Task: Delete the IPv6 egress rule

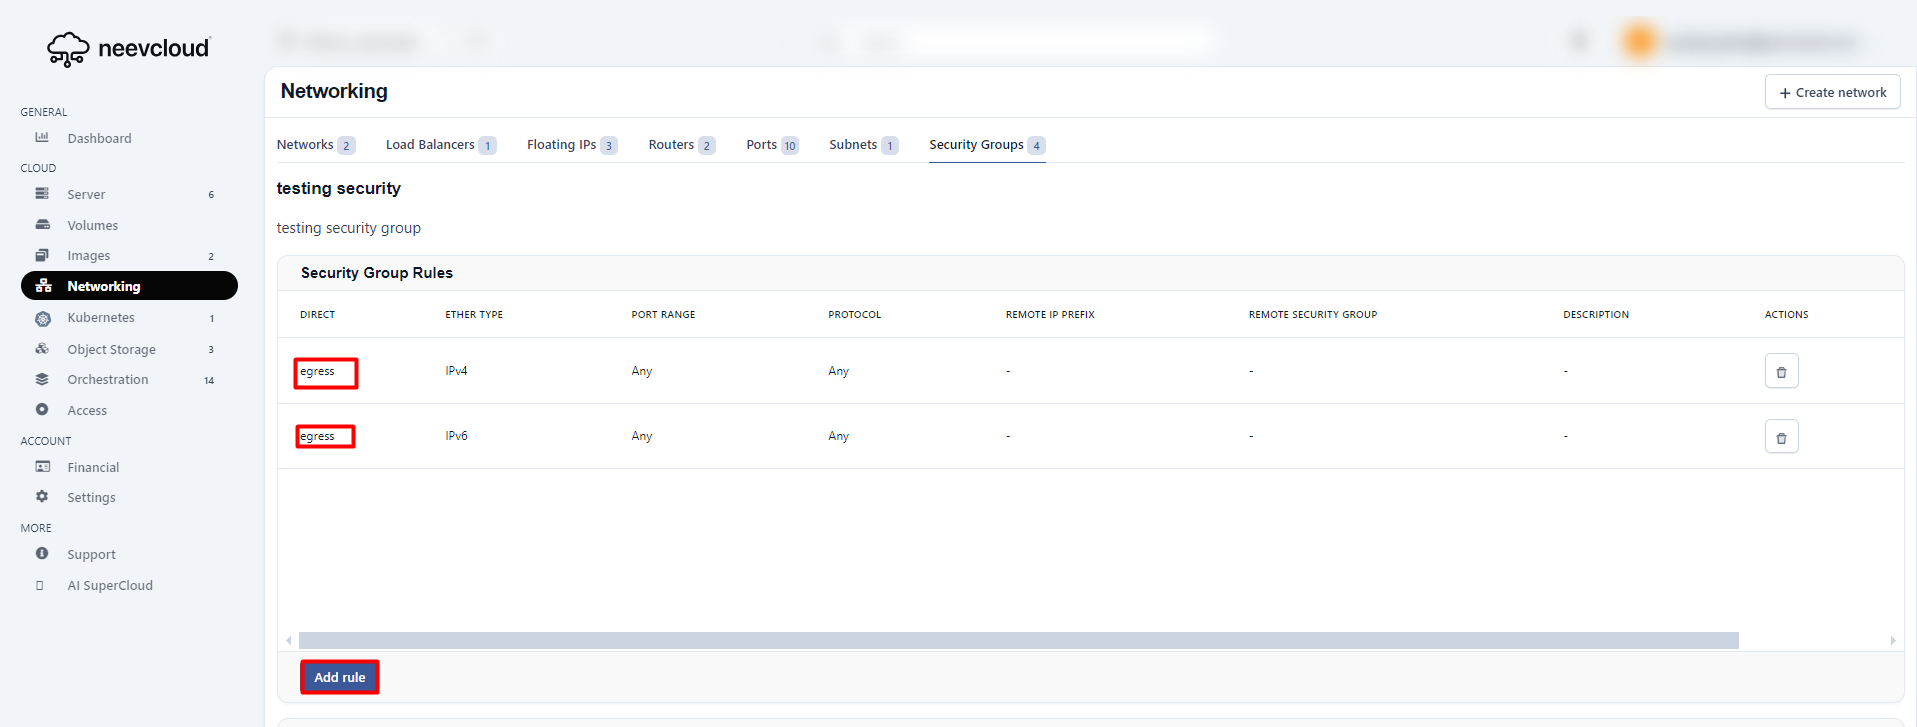Action: pyautogui.click(x=1780, y=437)
